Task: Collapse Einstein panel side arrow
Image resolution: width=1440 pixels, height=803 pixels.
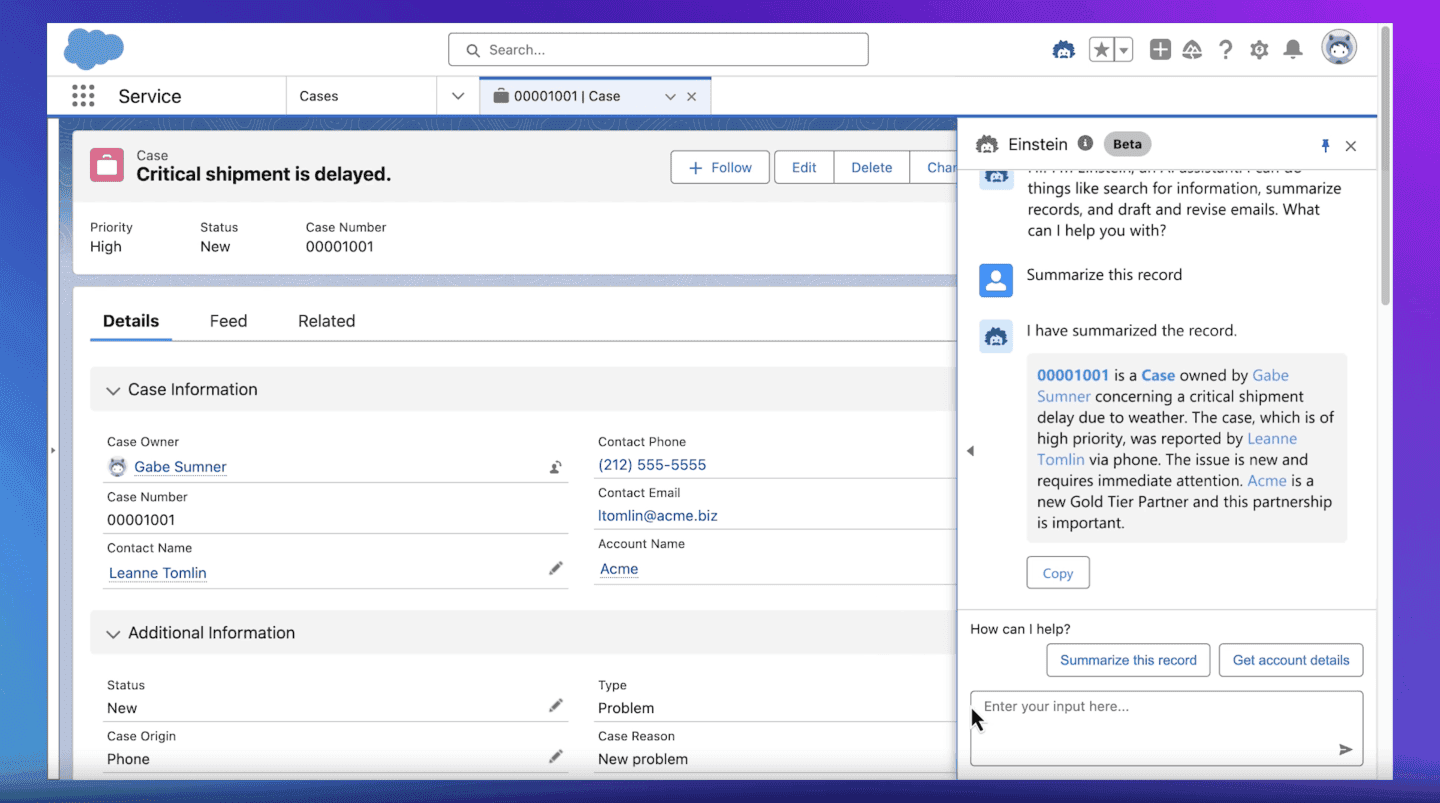Action: point(970,451)
